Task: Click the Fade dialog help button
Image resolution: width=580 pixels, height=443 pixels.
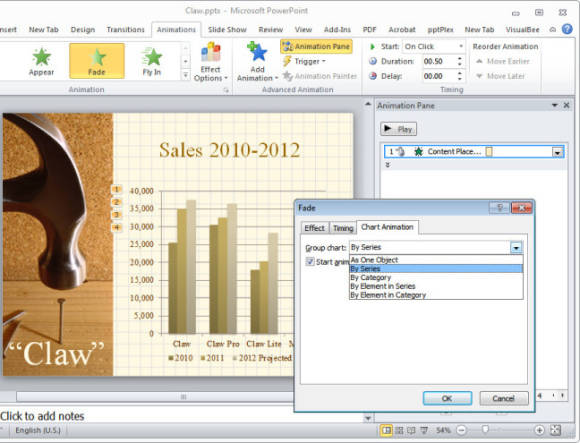Action: click(499, 208)
